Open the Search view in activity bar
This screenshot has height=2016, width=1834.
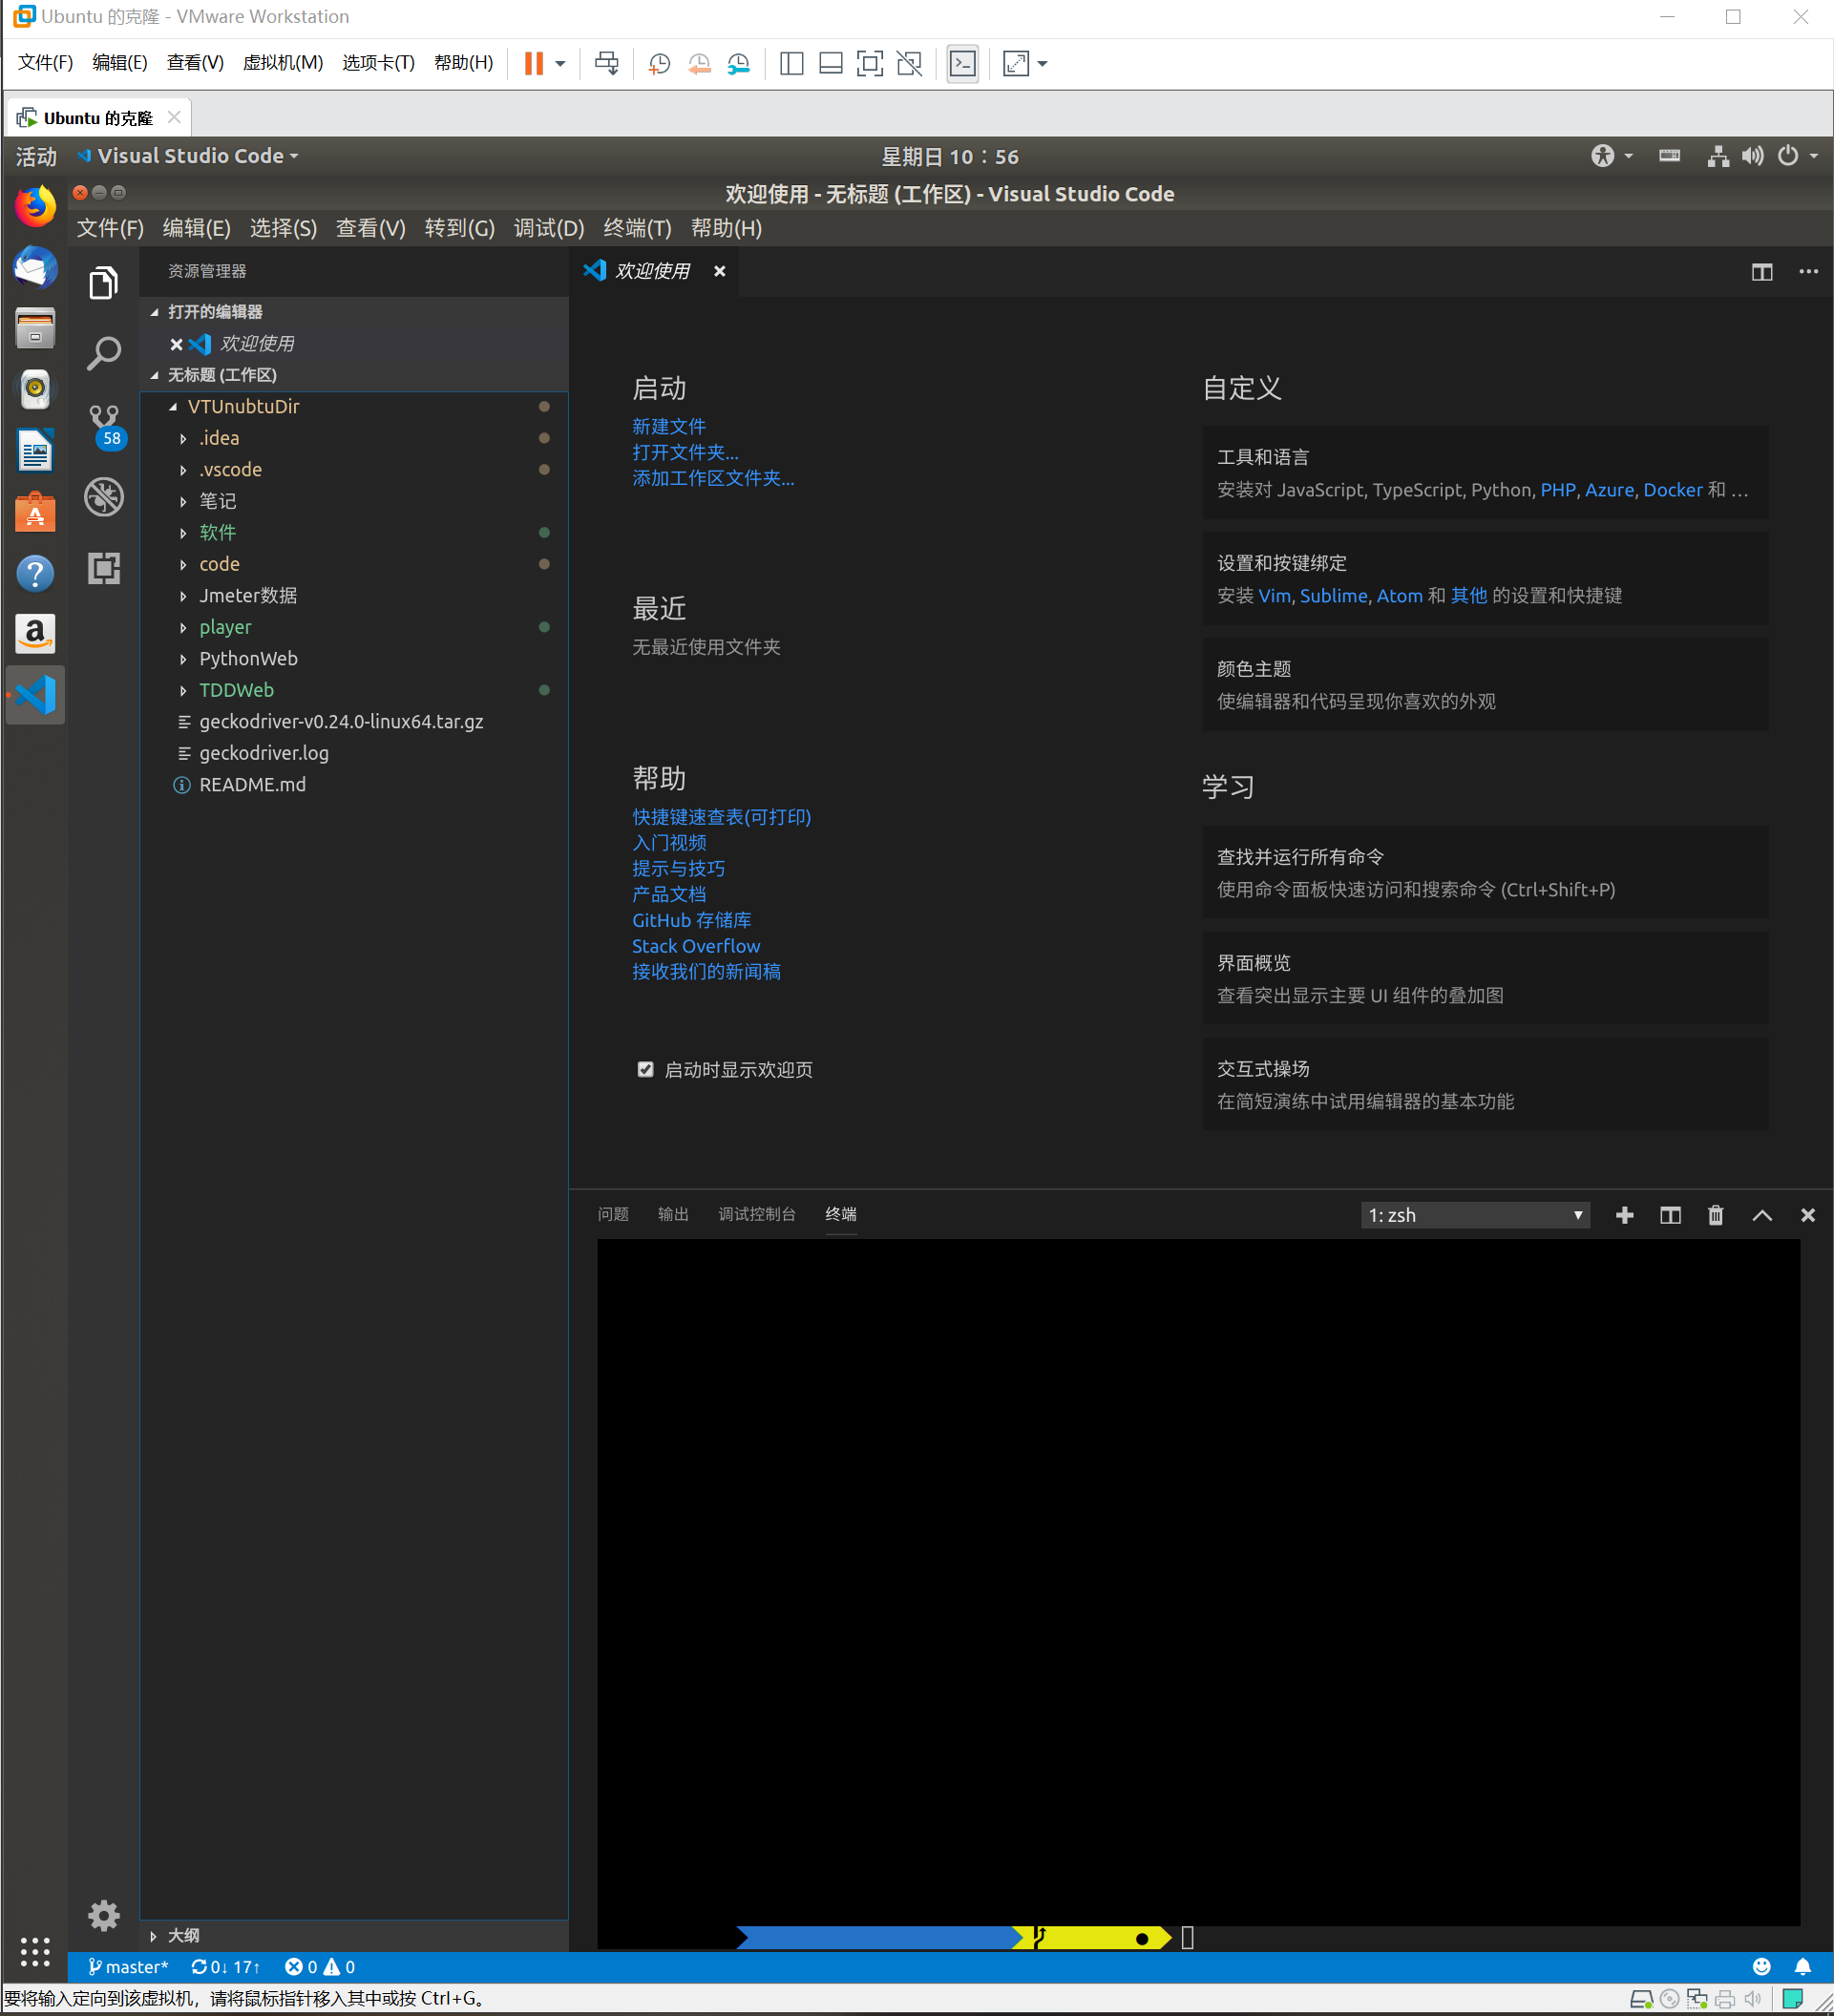[104, 353]
